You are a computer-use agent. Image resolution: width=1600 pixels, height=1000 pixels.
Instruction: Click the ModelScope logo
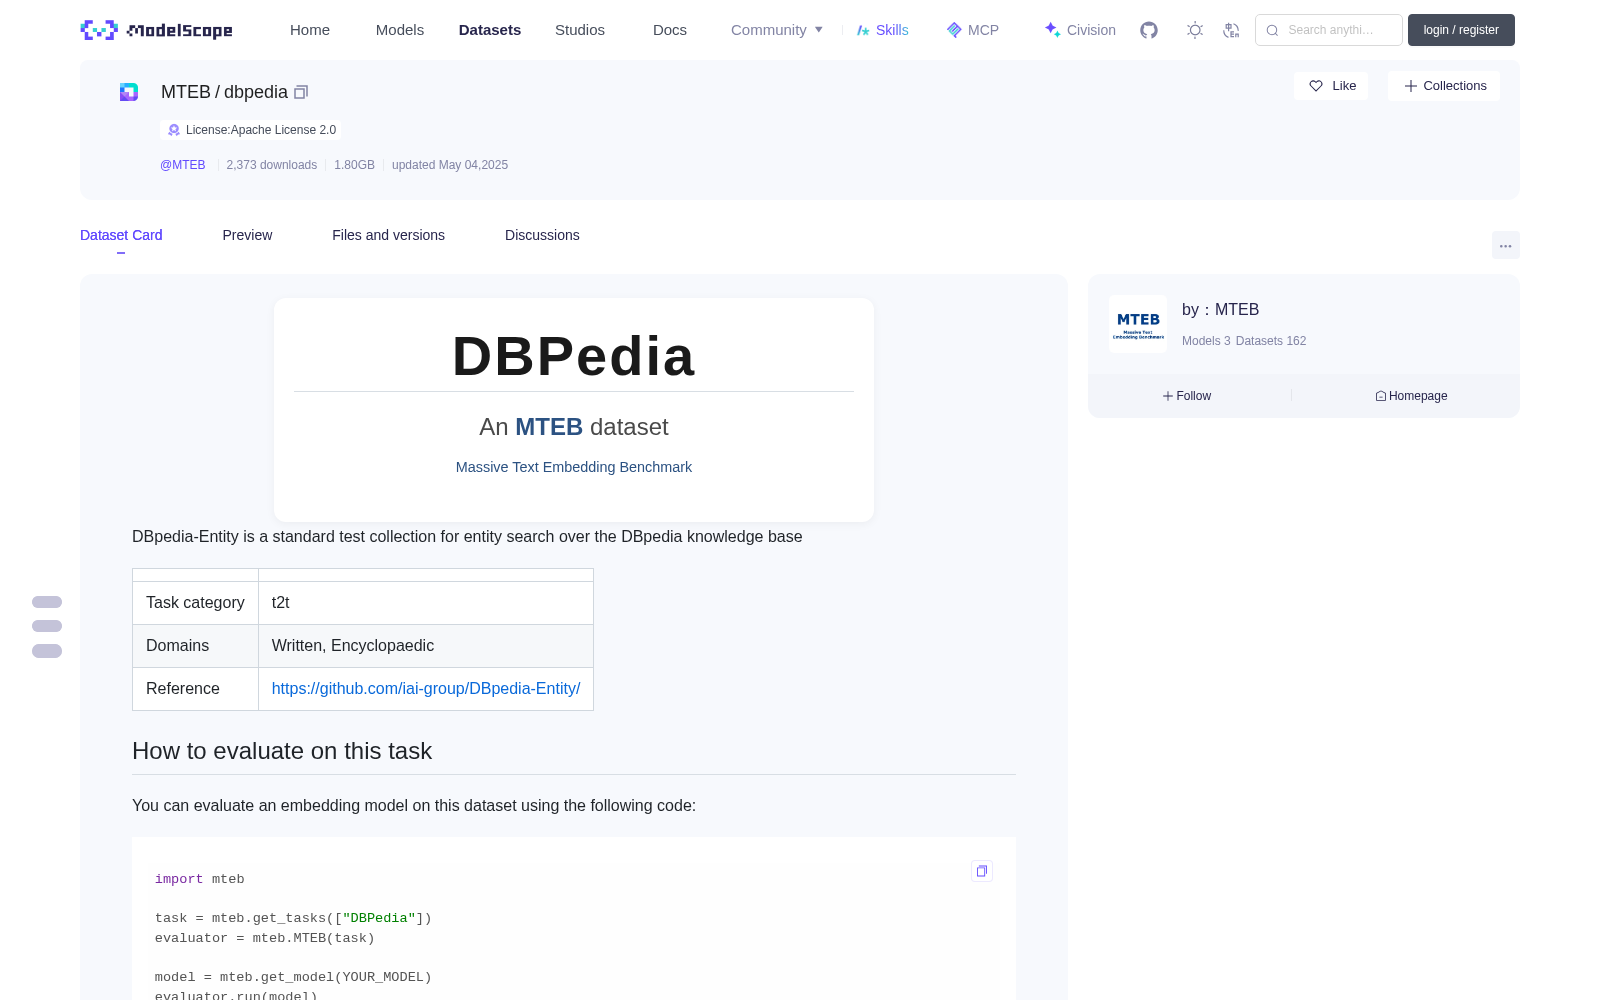coord(157,30)
